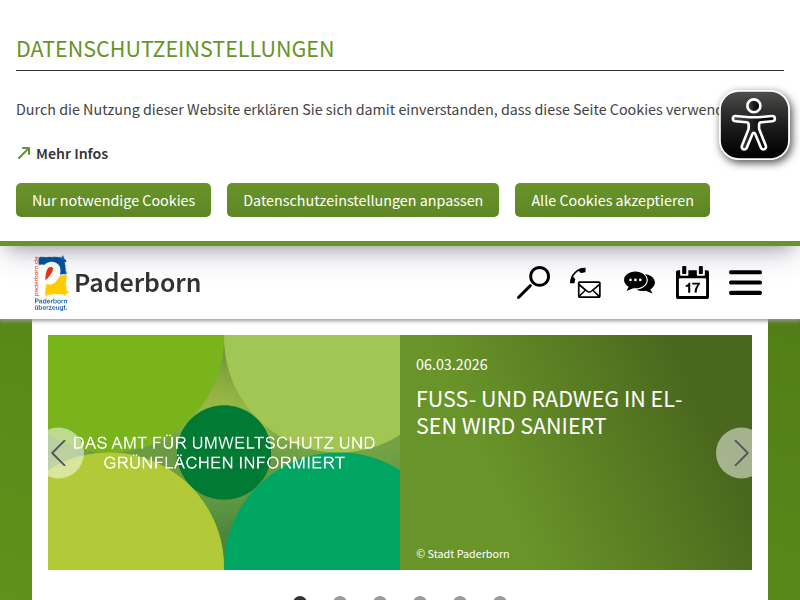Accept only necessary cookies
800x600 pixels.
(x=113, y=200)
